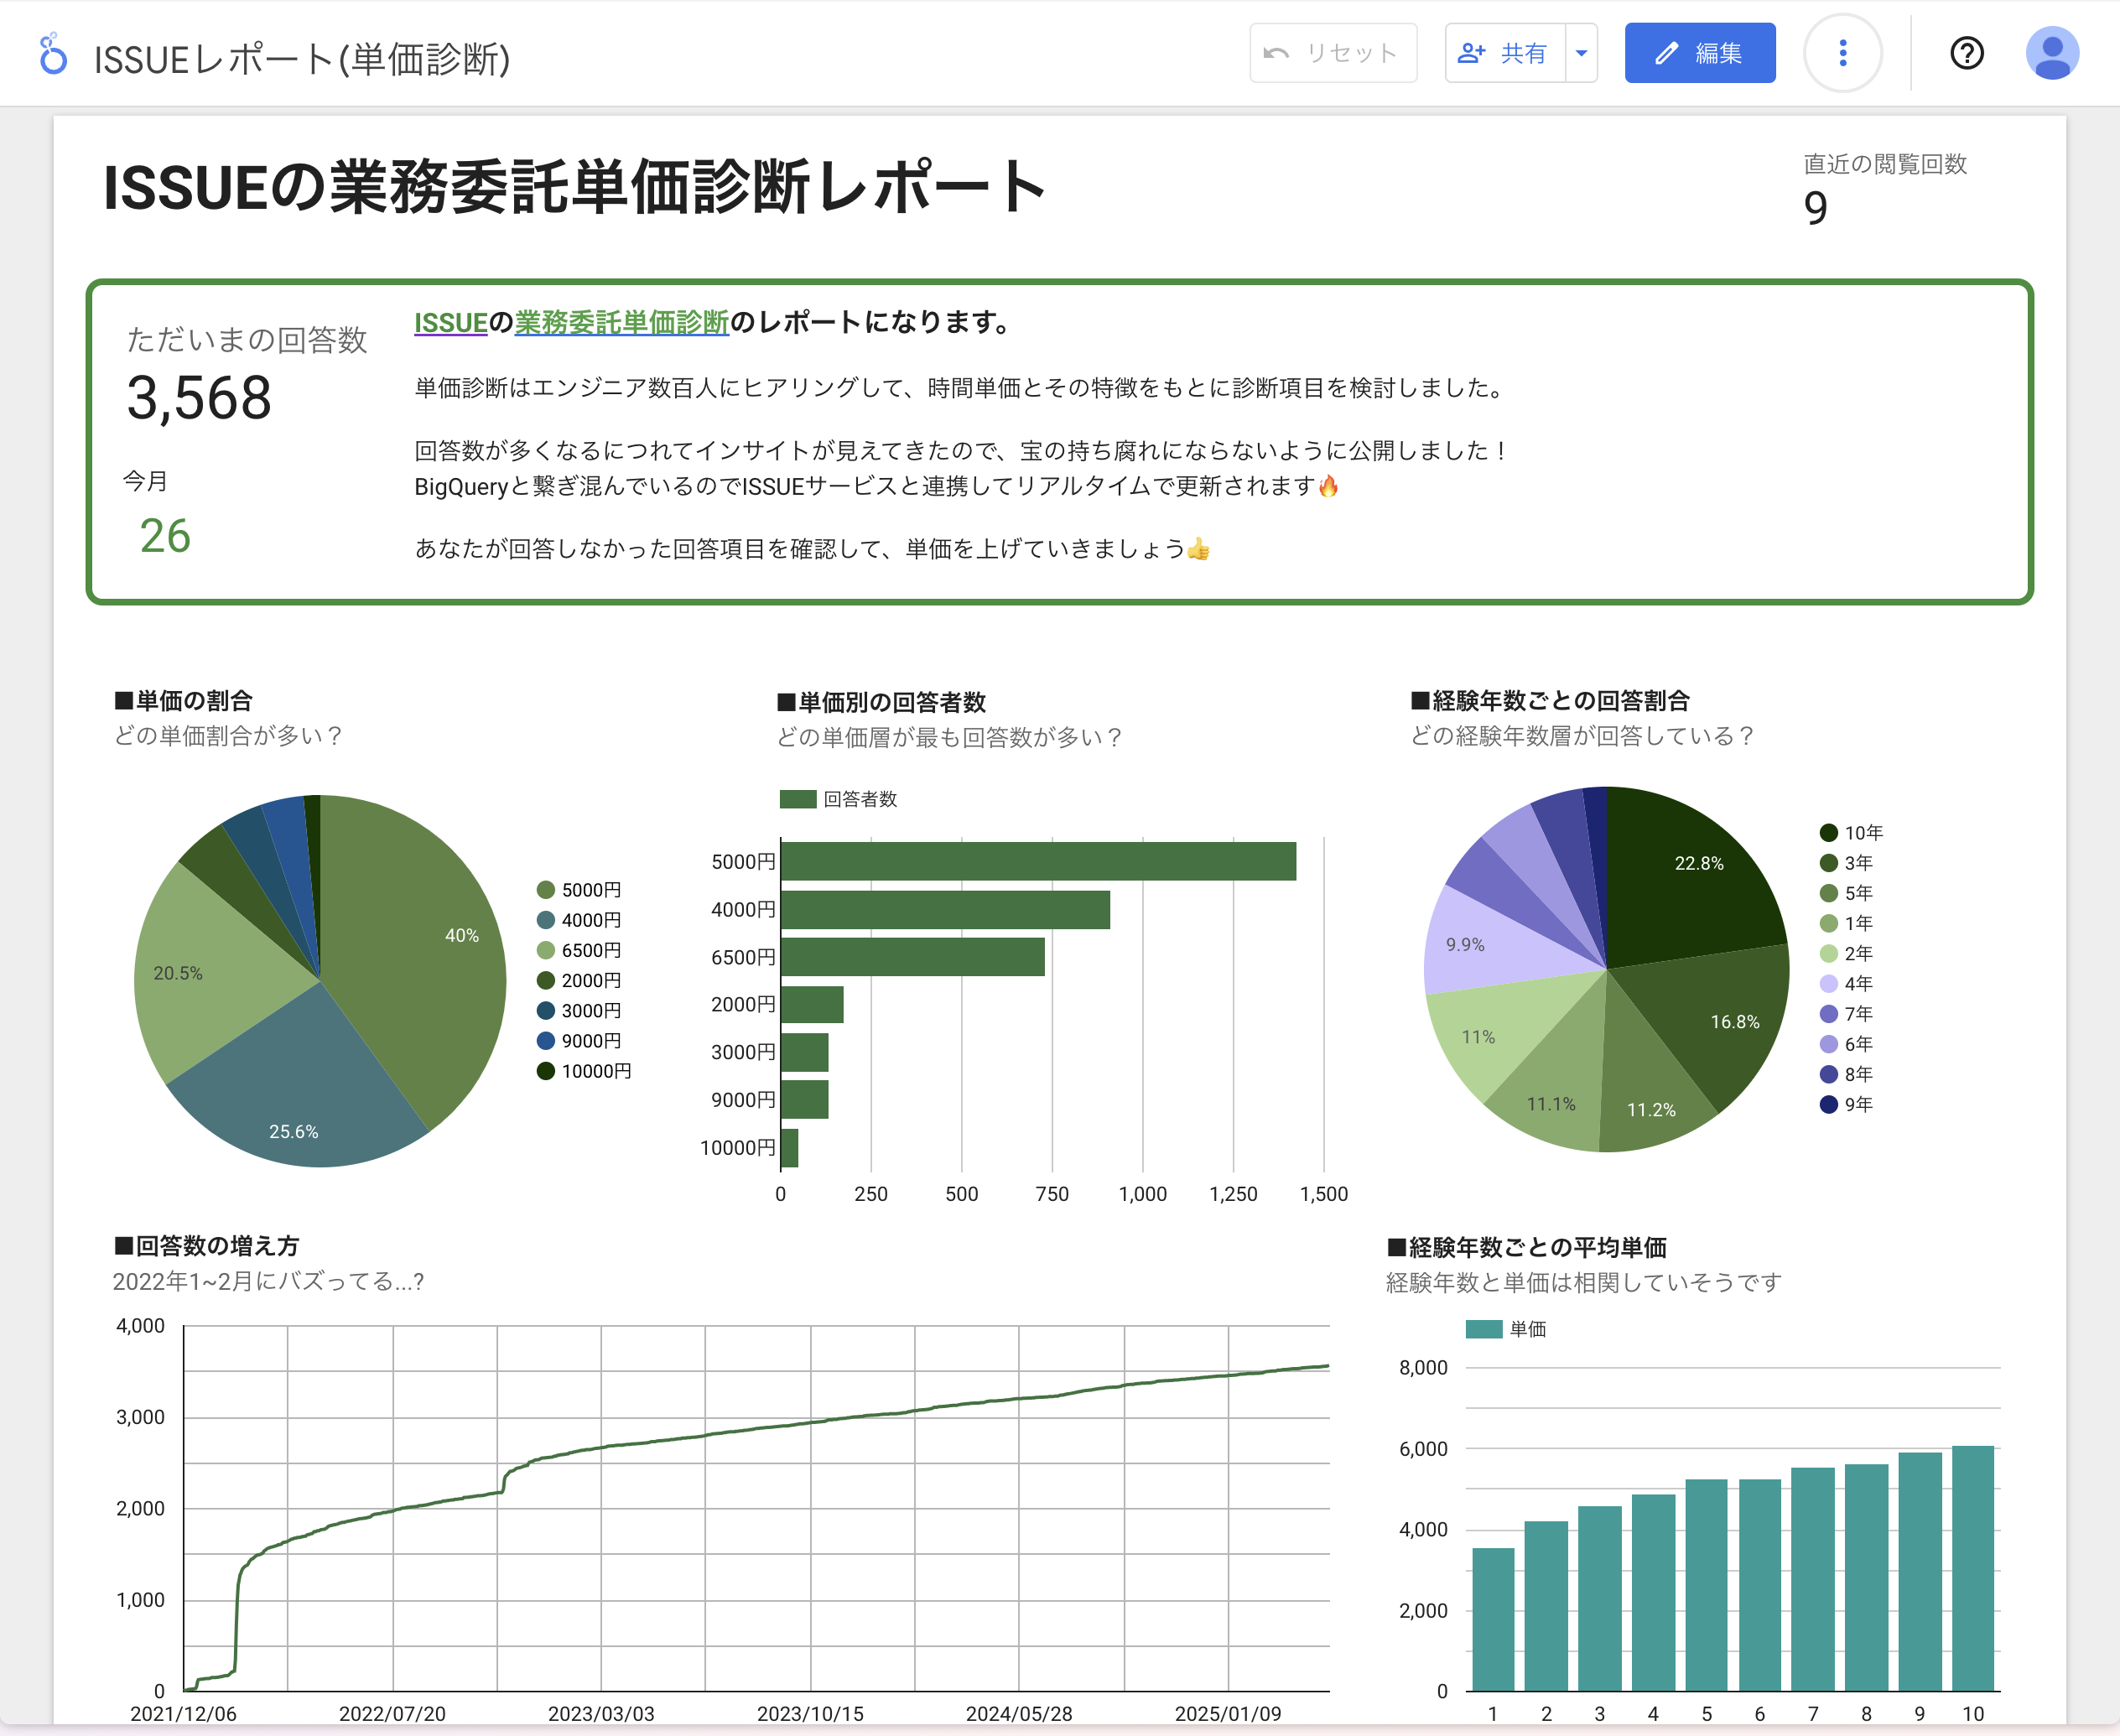Toggle the 4000円 legend item
Image resolution: width=2120 pixels, height=1736 pixels.
(580, 920)
